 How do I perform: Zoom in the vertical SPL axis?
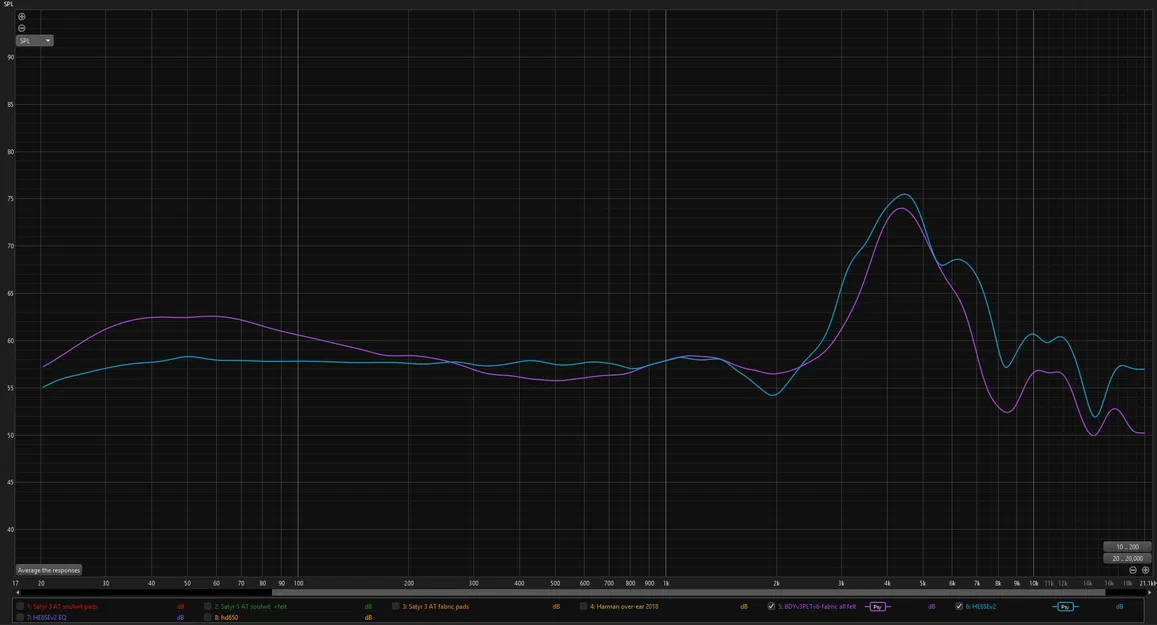[21, 16]
